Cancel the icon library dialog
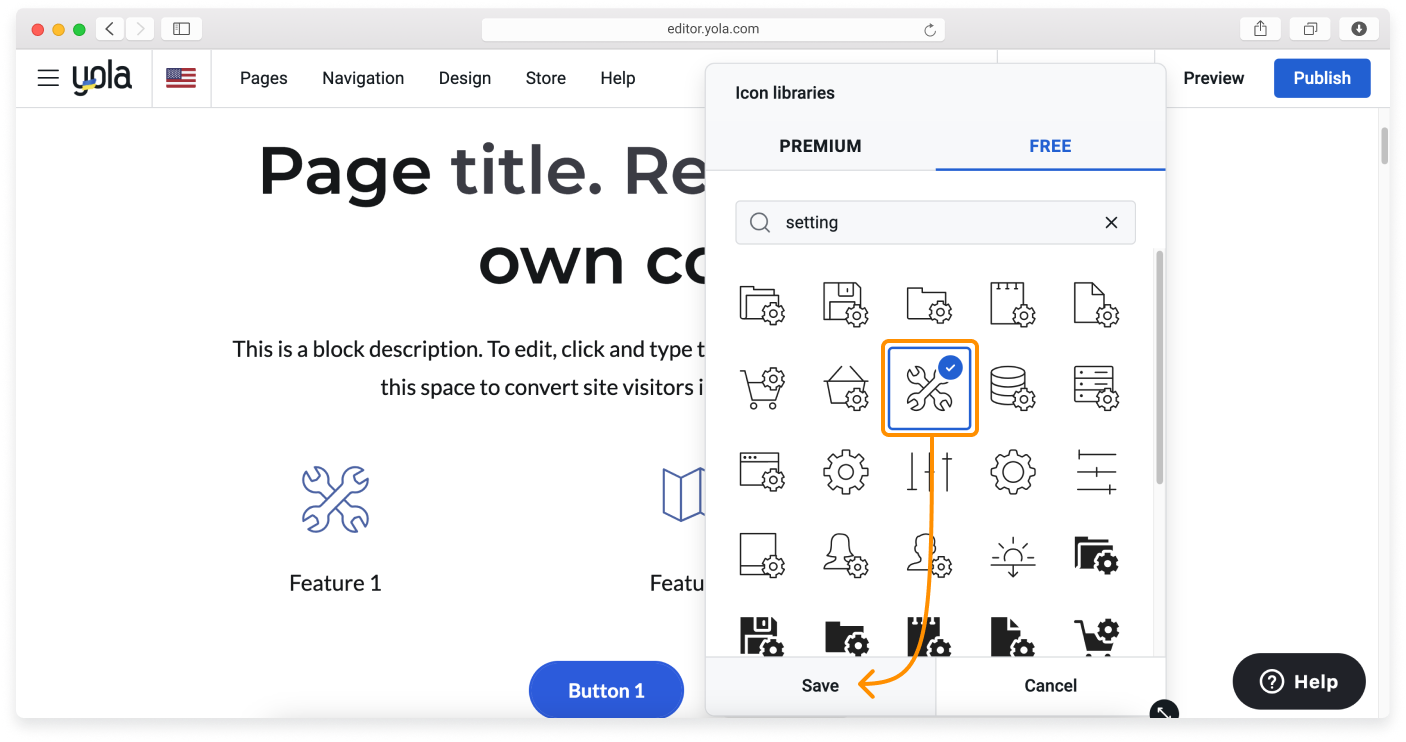 (x=1050, y=686)
